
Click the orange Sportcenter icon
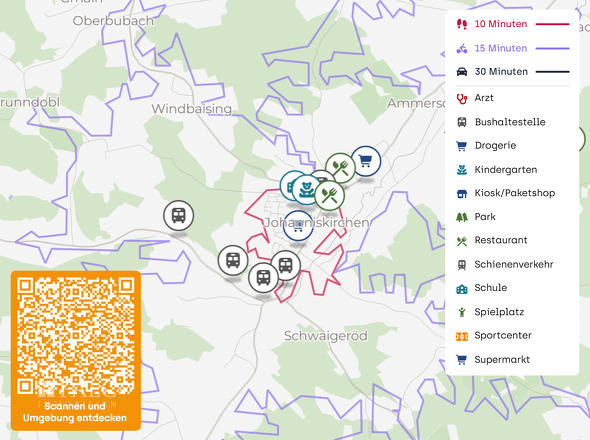tap(462, 336)
